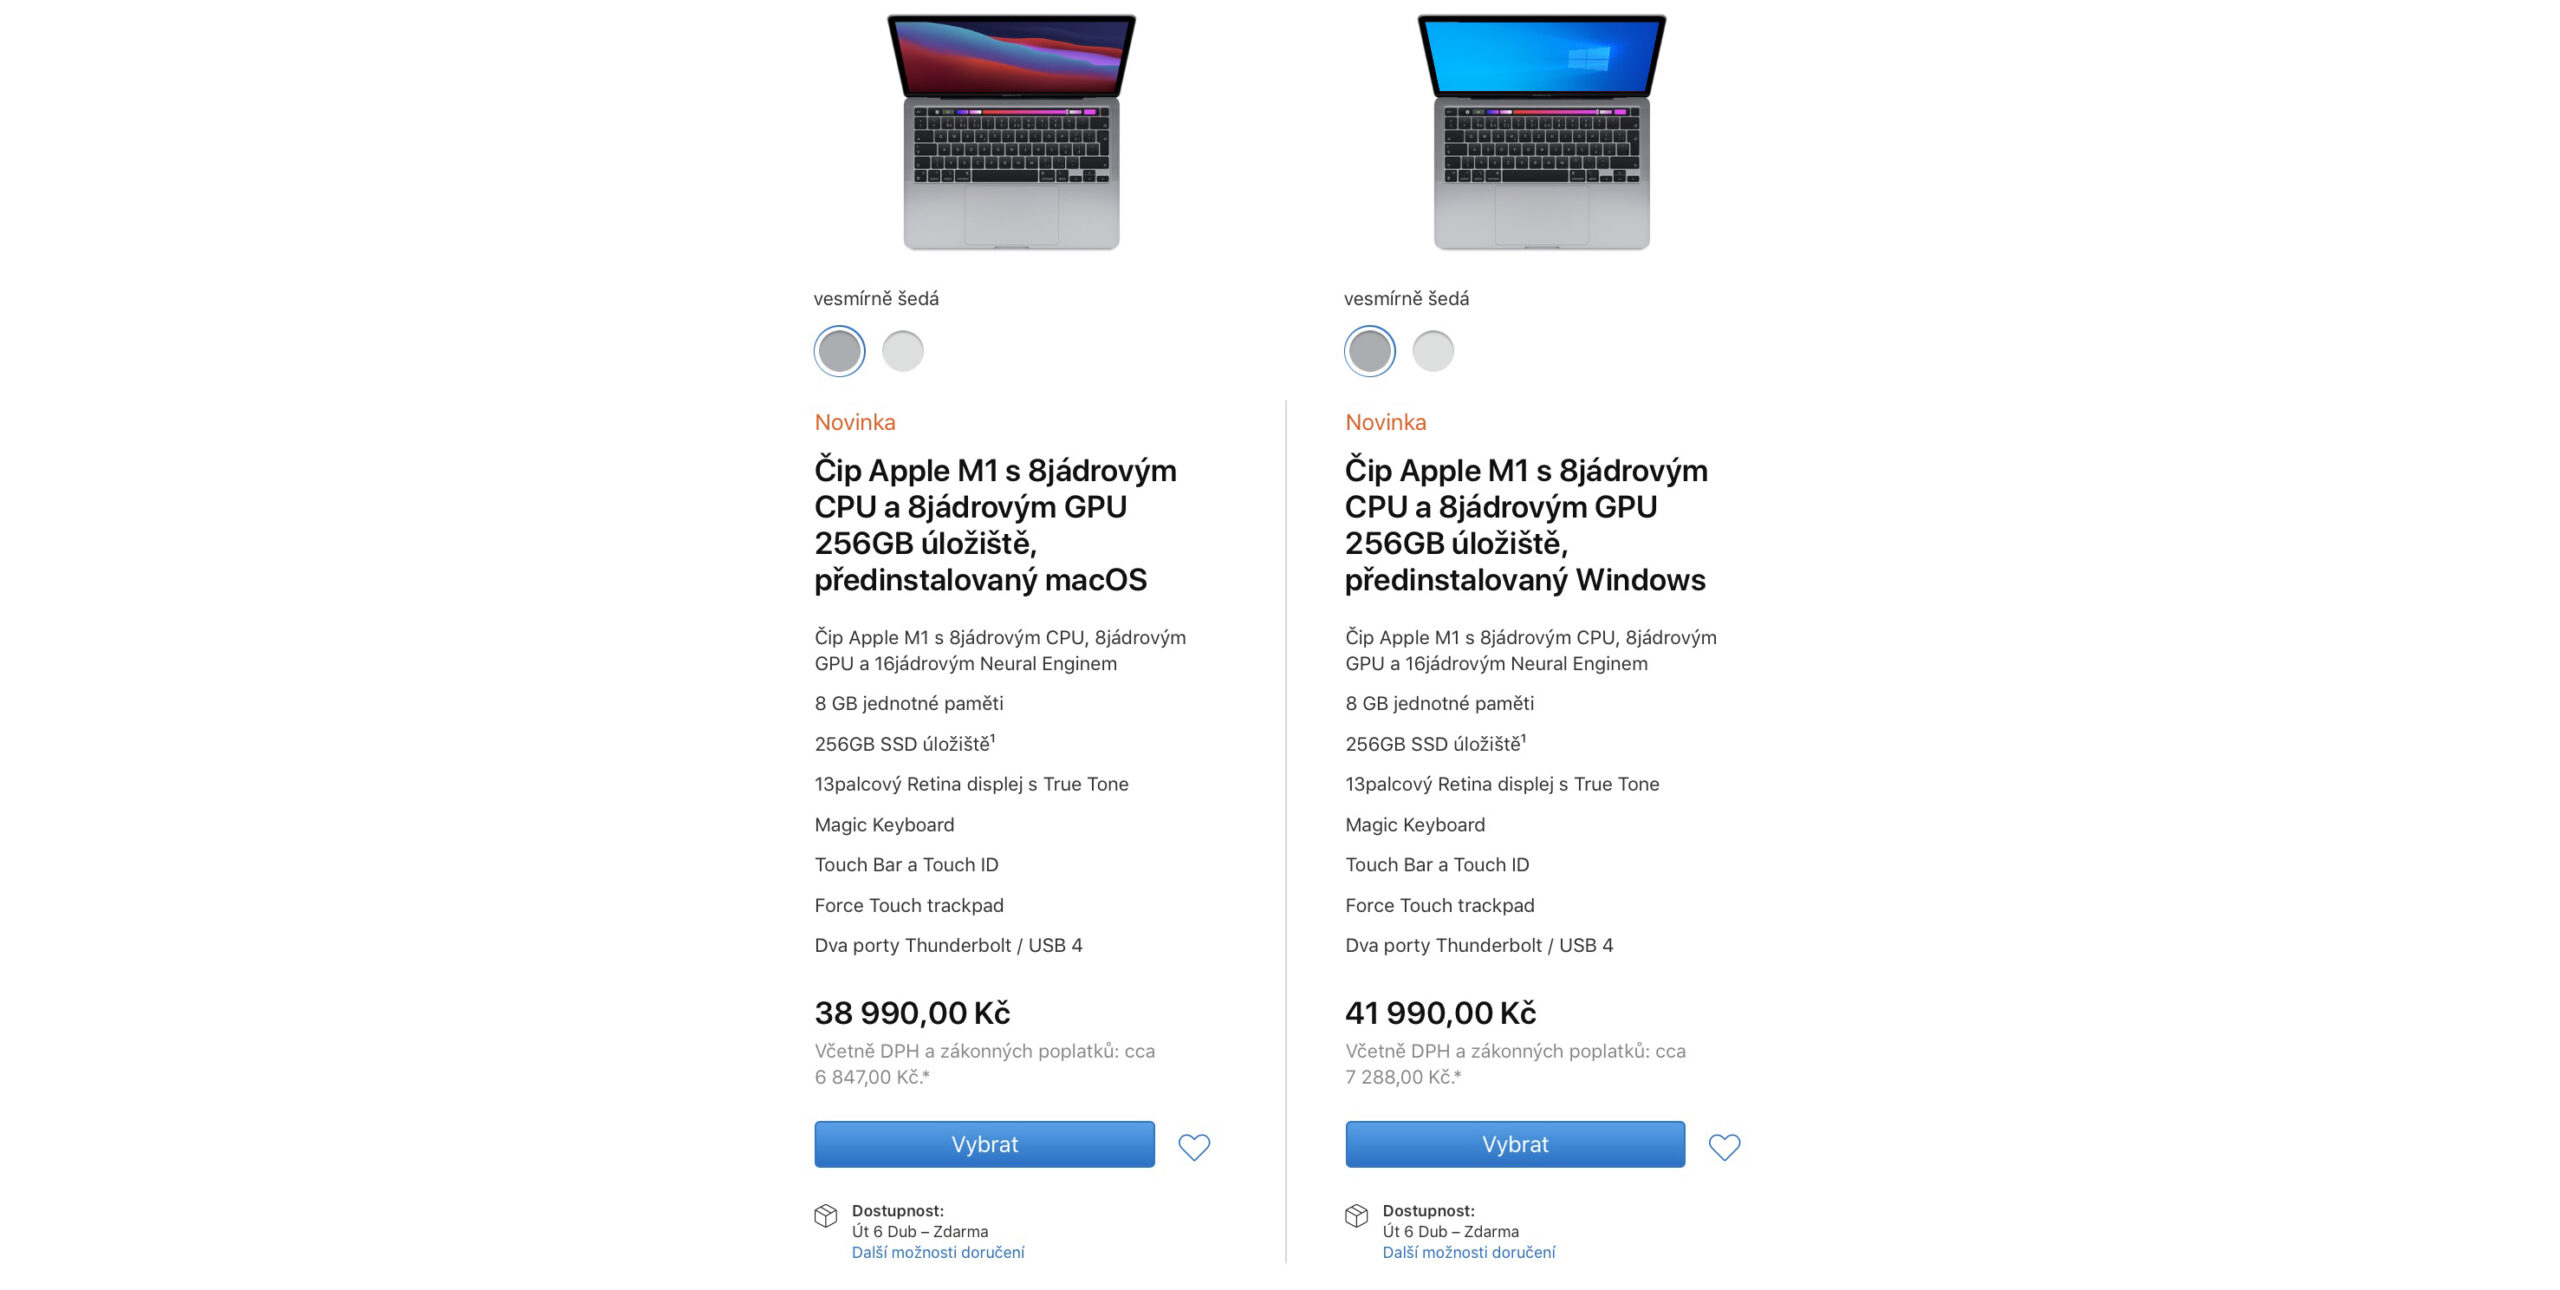Select silver color for Windows model

[1432, 351]
